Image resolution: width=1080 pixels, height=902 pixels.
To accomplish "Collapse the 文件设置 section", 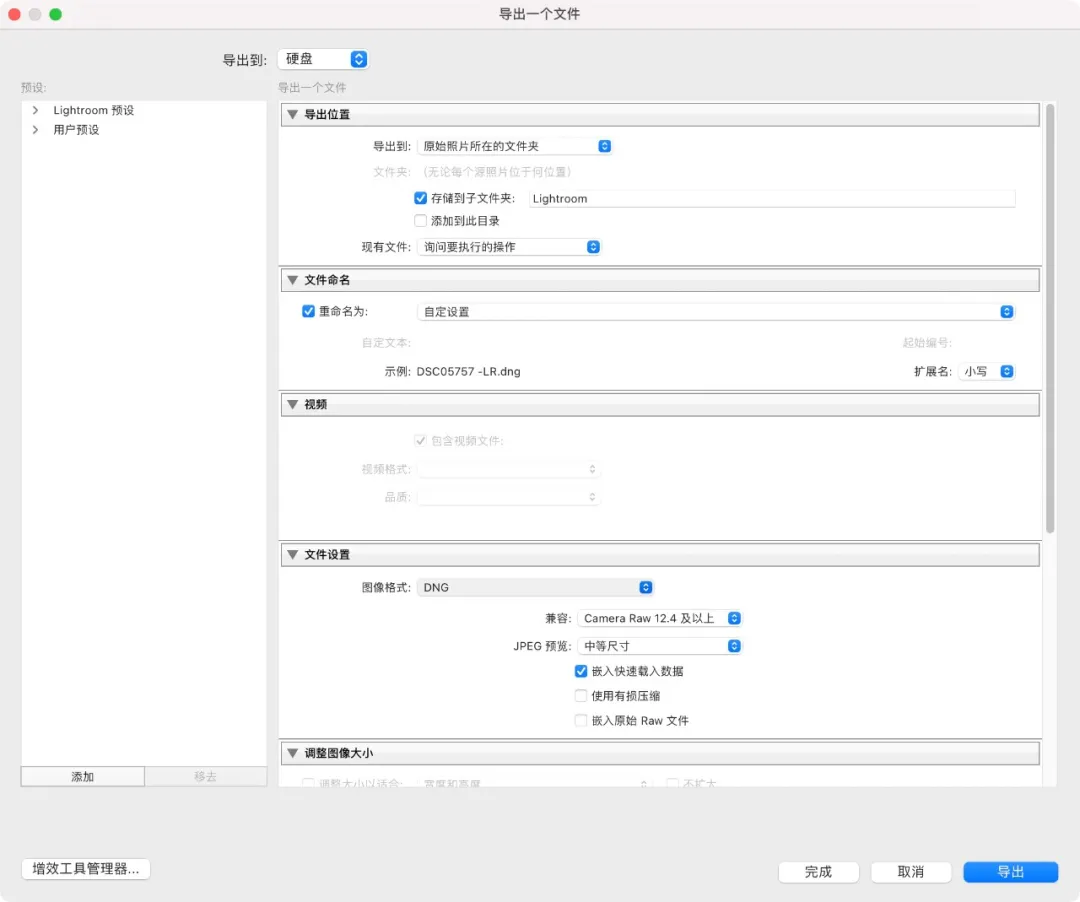I will [x=293, y=555].
